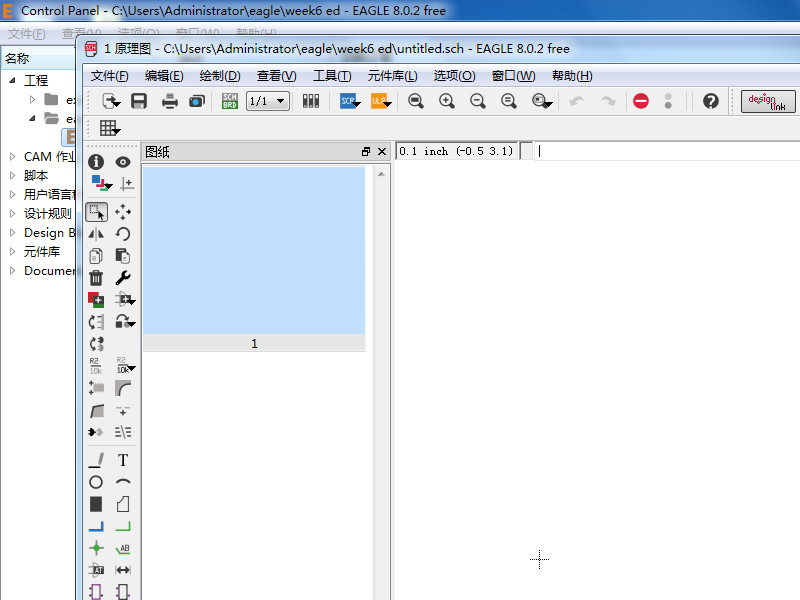
Task: Select the Circle drawing tool
Action: pos(96,482)
